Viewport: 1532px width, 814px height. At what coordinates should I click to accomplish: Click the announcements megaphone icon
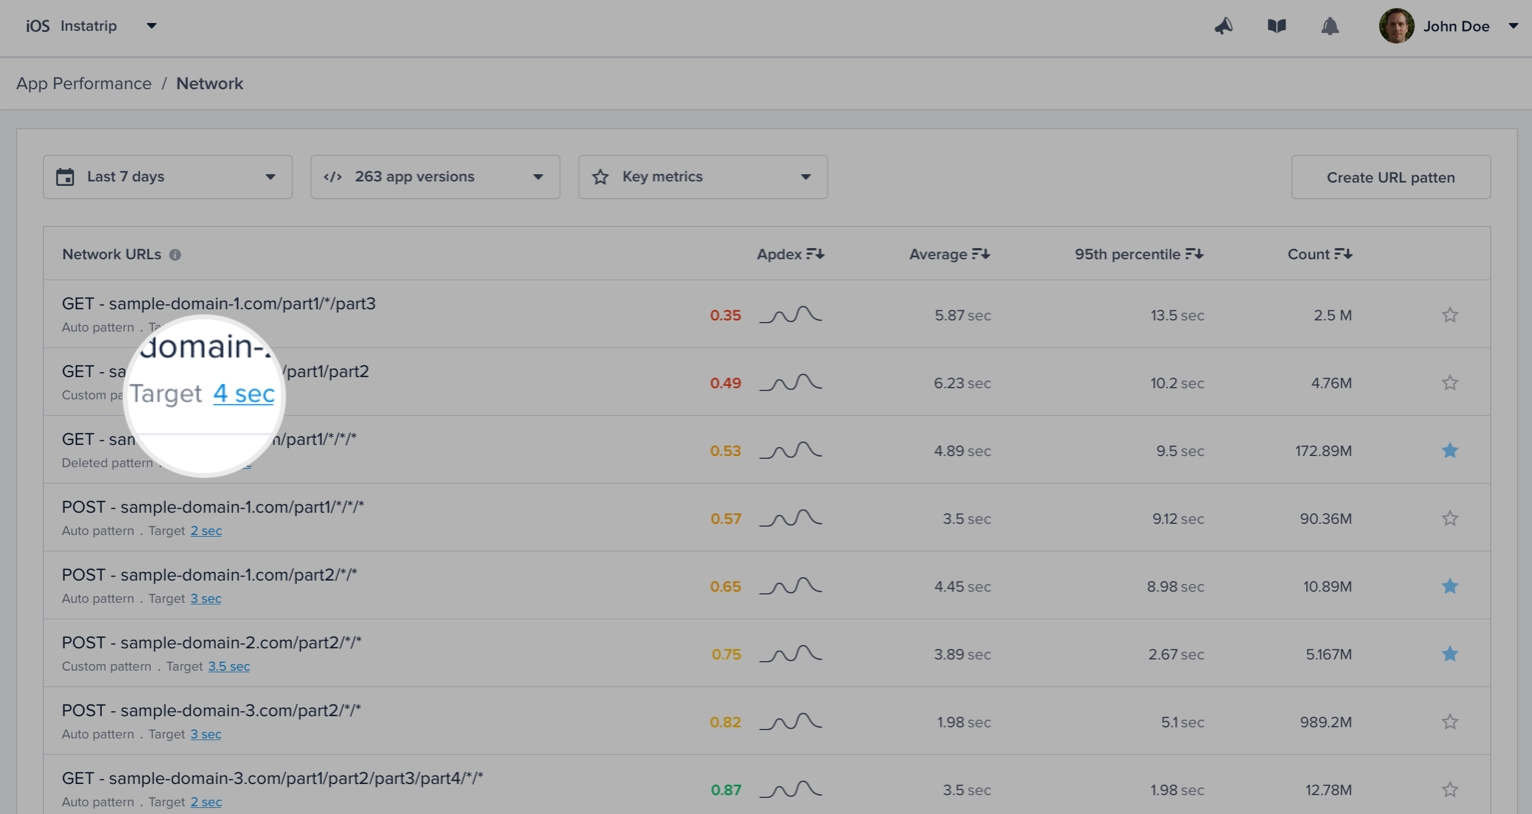click(x=1223, y=26)
